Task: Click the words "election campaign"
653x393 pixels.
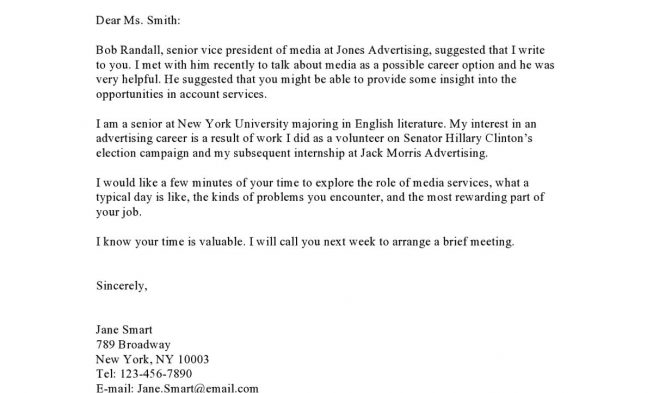Action: point(142,154)
